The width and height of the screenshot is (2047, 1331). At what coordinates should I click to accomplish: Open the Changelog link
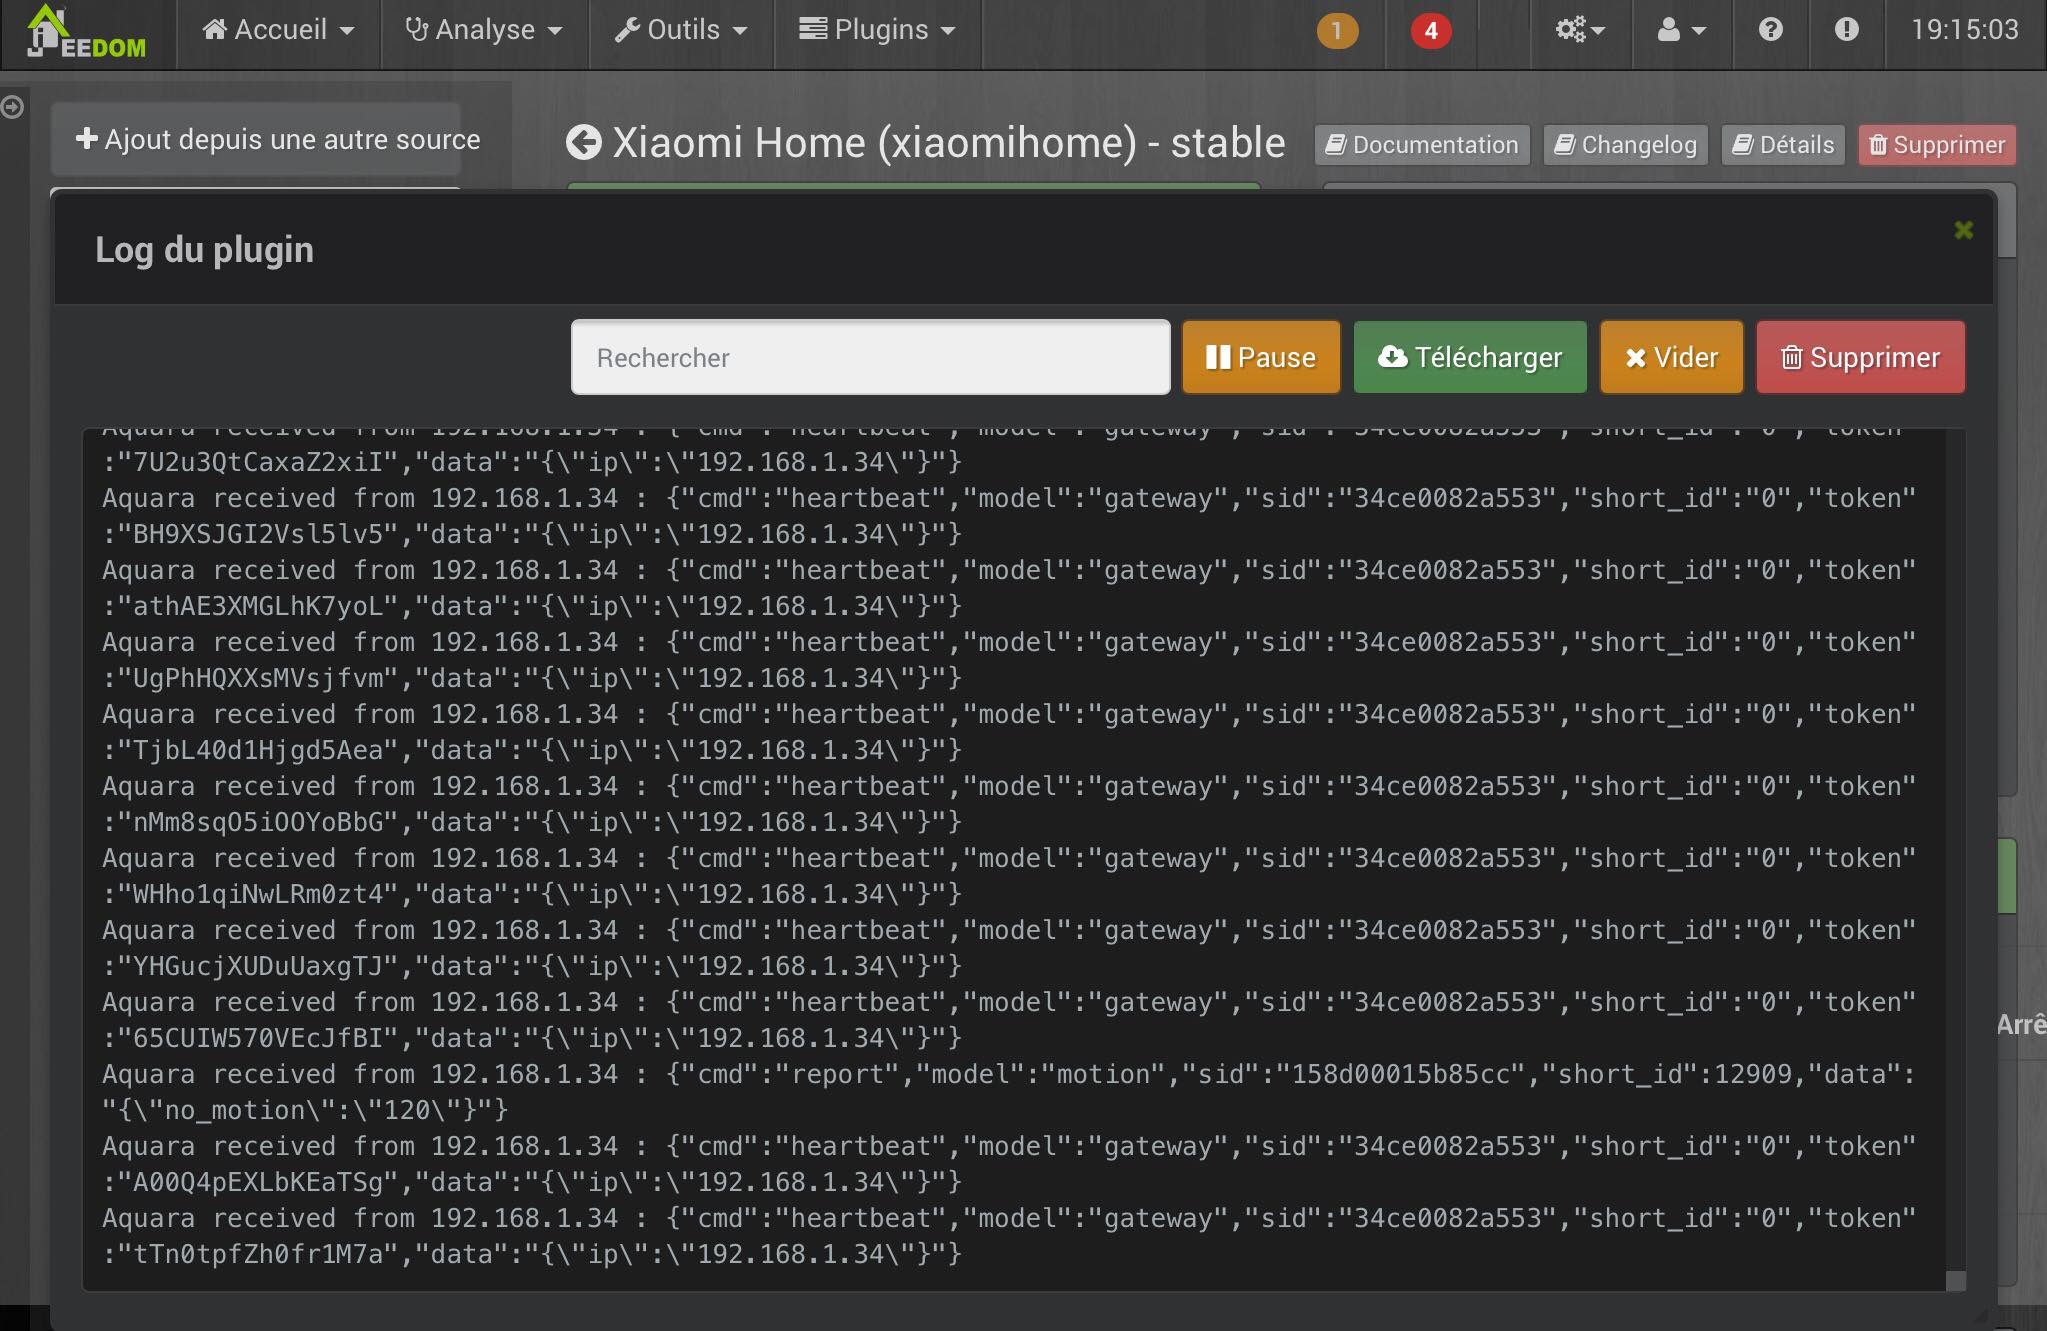[x=1626, y=145]
